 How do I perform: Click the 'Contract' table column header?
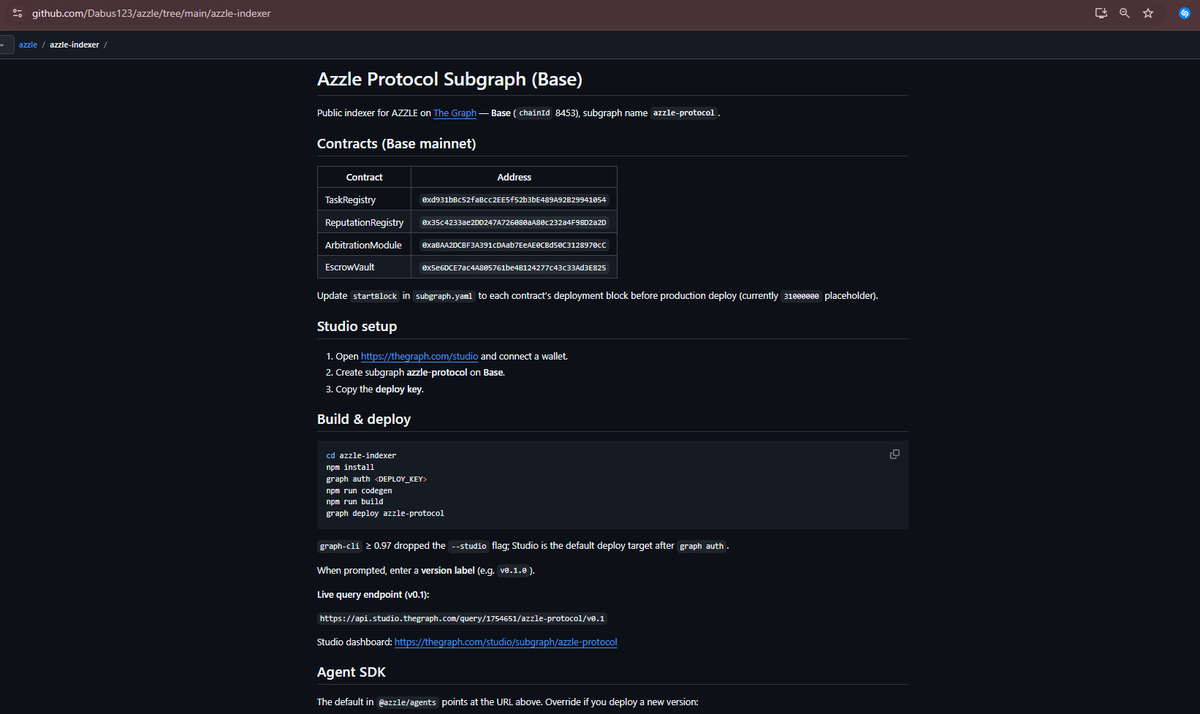pyautogui.click(x=364, y=177)
